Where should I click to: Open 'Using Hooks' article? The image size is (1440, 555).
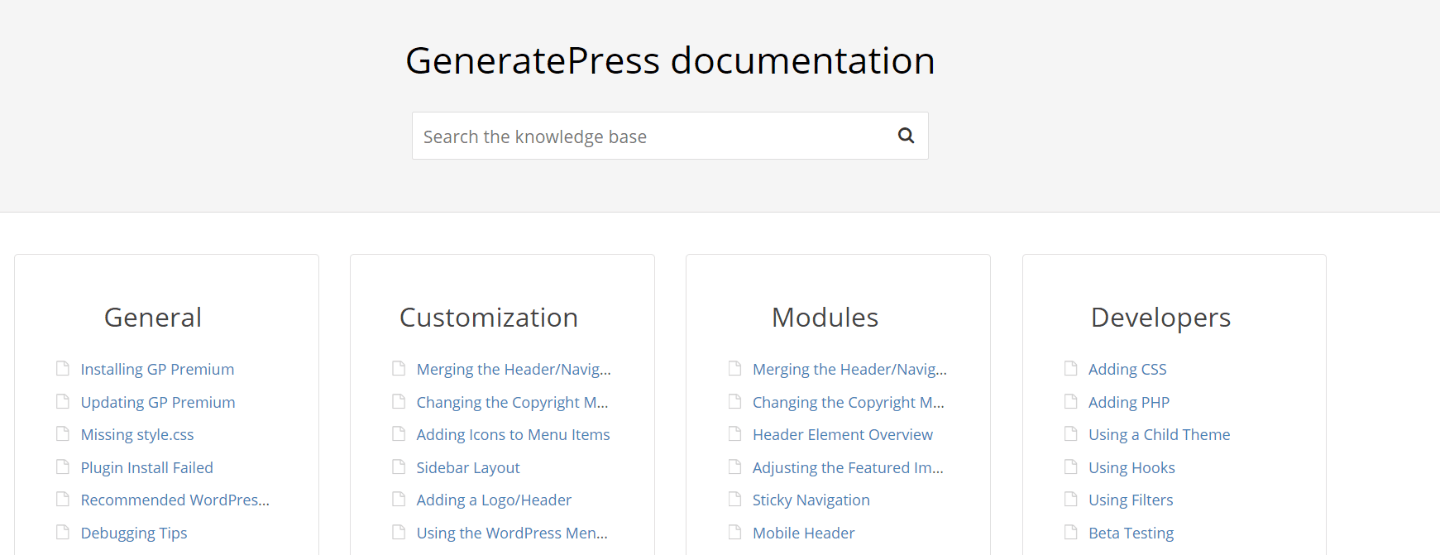coord(1132,467)
